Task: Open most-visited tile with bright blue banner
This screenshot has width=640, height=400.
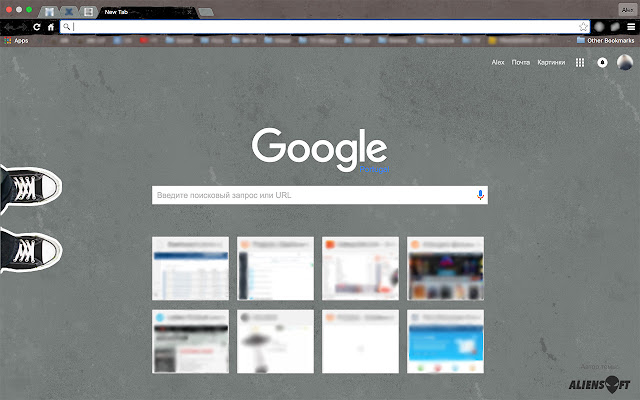Action: click(445, 342)
